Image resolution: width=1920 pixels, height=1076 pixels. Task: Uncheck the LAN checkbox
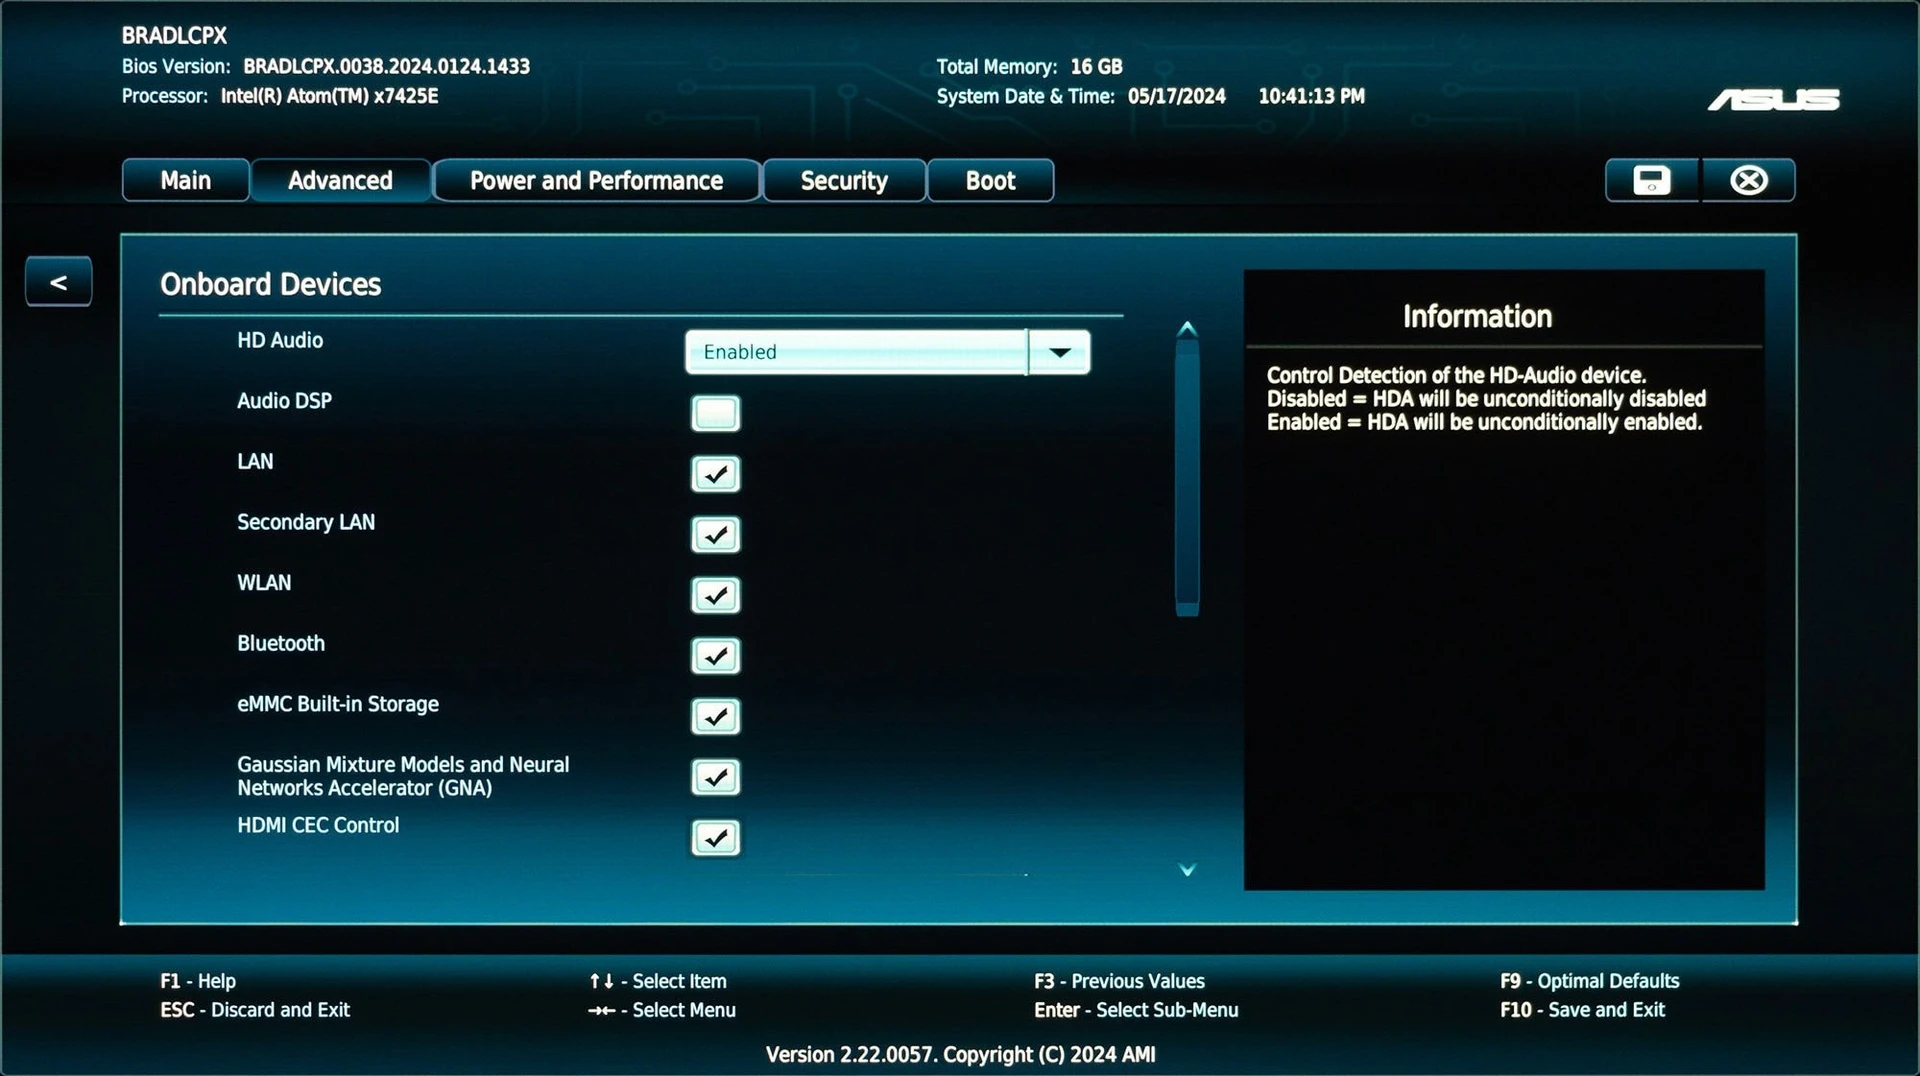[715, 474]
